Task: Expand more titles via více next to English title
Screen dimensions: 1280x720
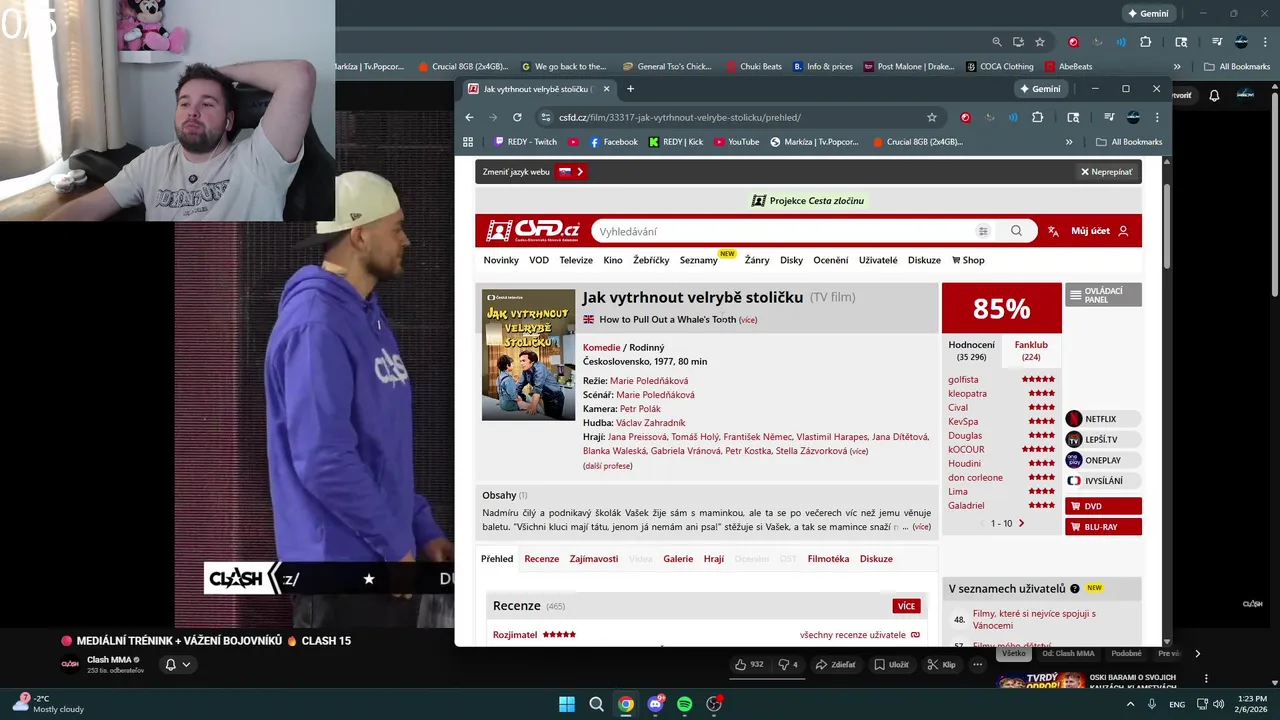Action: coord(748,320)
